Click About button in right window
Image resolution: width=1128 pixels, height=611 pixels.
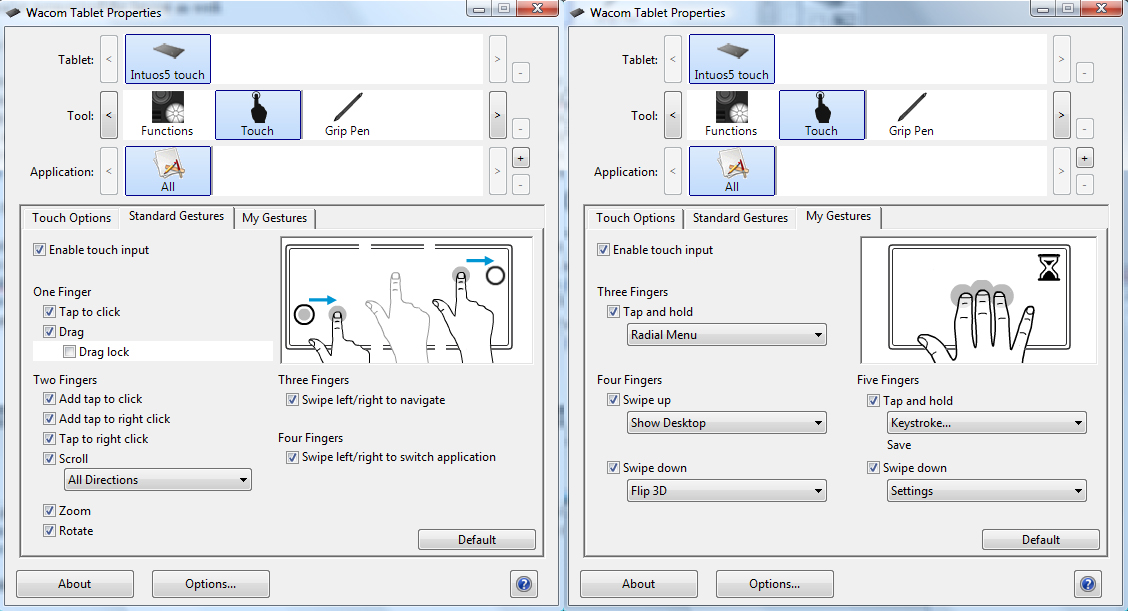pos(639,584)
